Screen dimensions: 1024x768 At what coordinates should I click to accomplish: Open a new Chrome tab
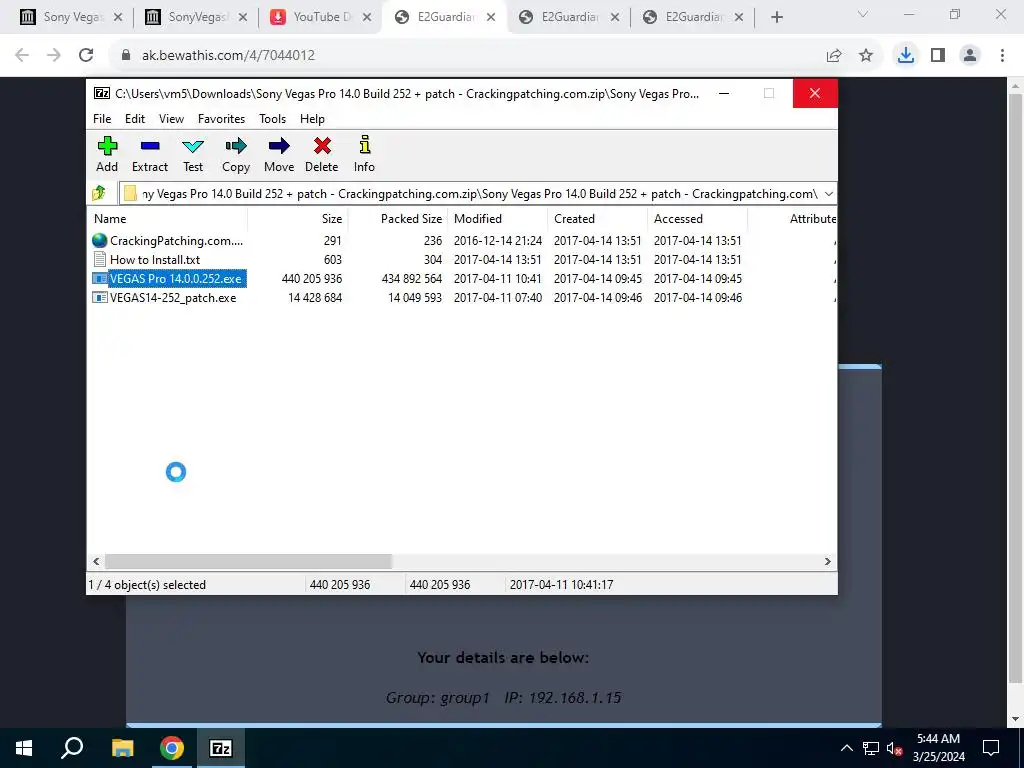[x=776, y=18]
